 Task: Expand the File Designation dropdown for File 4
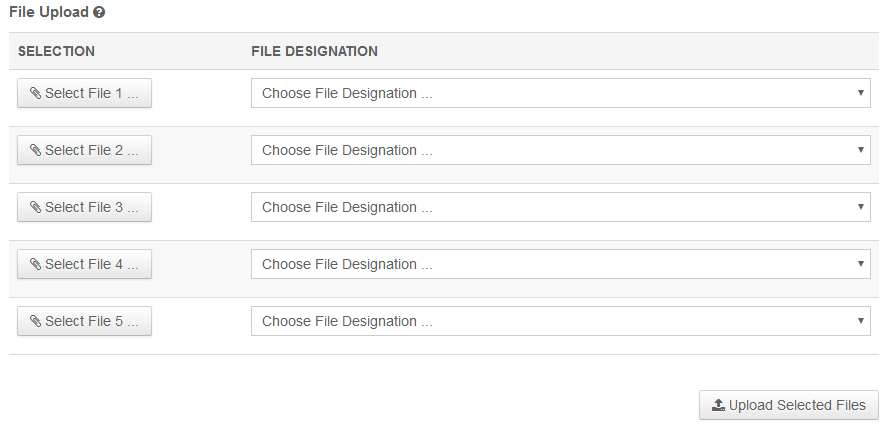(560, 264)
